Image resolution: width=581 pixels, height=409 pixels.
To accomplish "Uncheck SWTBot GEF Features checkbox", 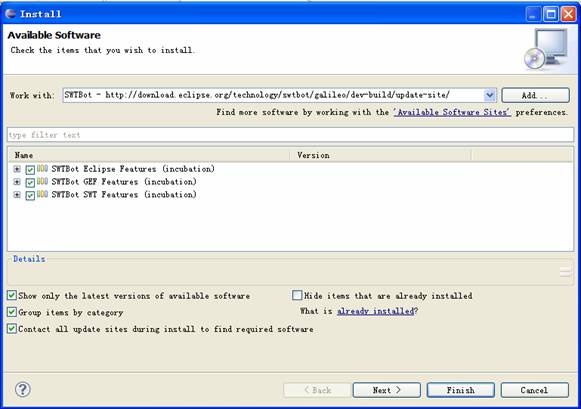I will pyautogui.click(x=30, y=182).
